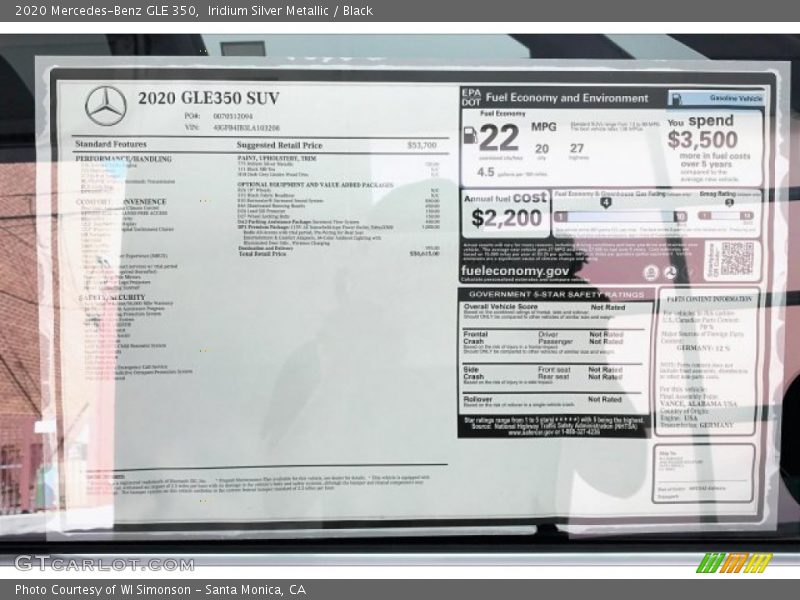This screenshot has width=800, height=600.
Task: Click the 'Rollover' rating row
Action: 554,401
